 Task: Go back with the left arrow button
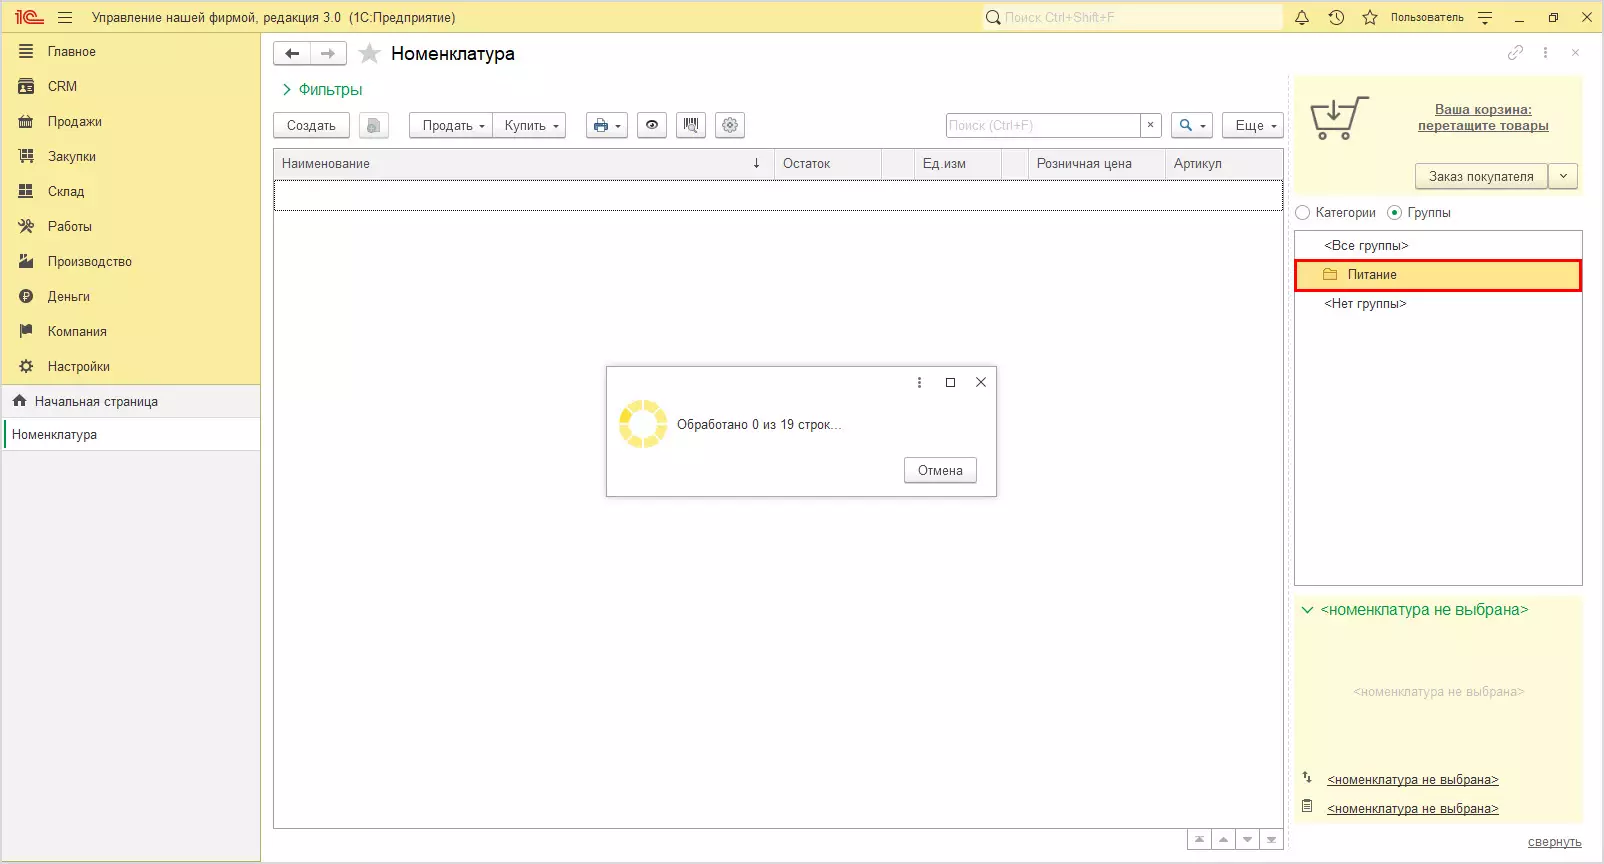point(292,53)
